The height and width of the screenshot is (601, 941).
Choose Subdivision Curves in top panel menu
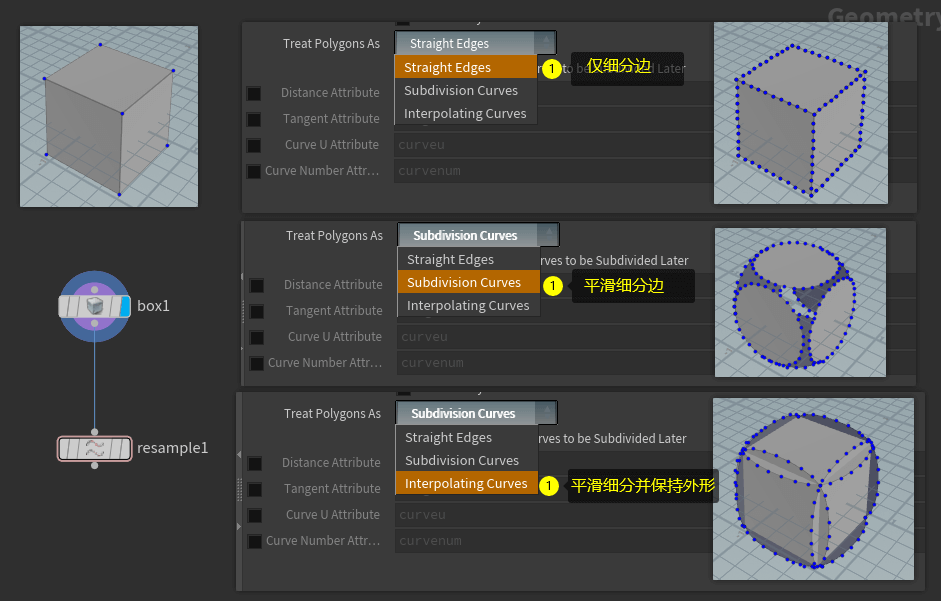click(x=466, y=90)
